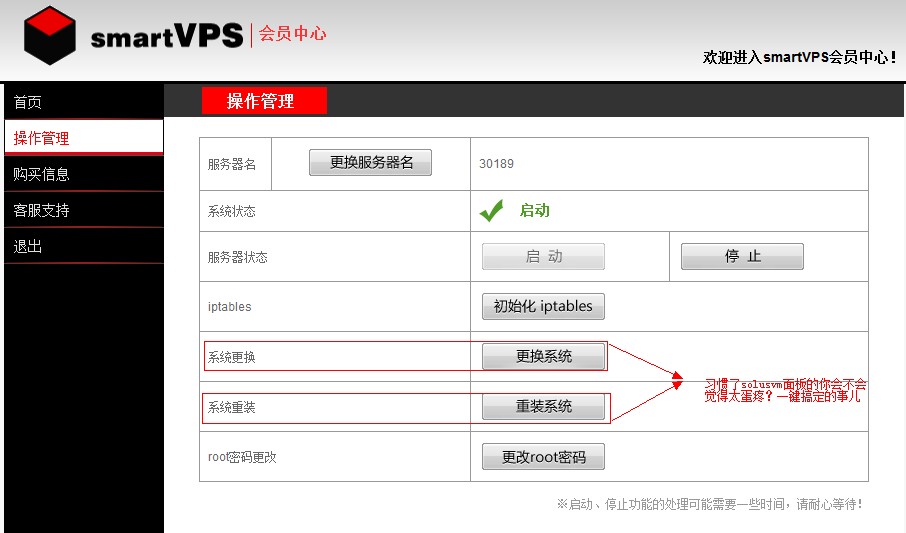Click the server name value 30189

[496, 163]
